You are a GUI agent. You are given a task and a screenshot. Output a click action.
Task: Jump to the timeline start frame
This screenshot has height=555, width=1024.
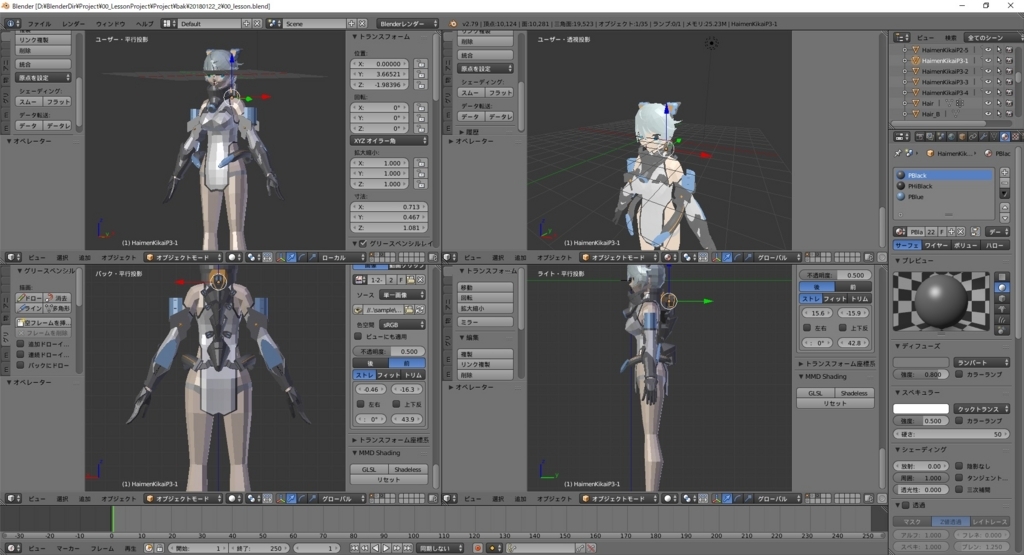pyautogui.click(x=355, y=548)
